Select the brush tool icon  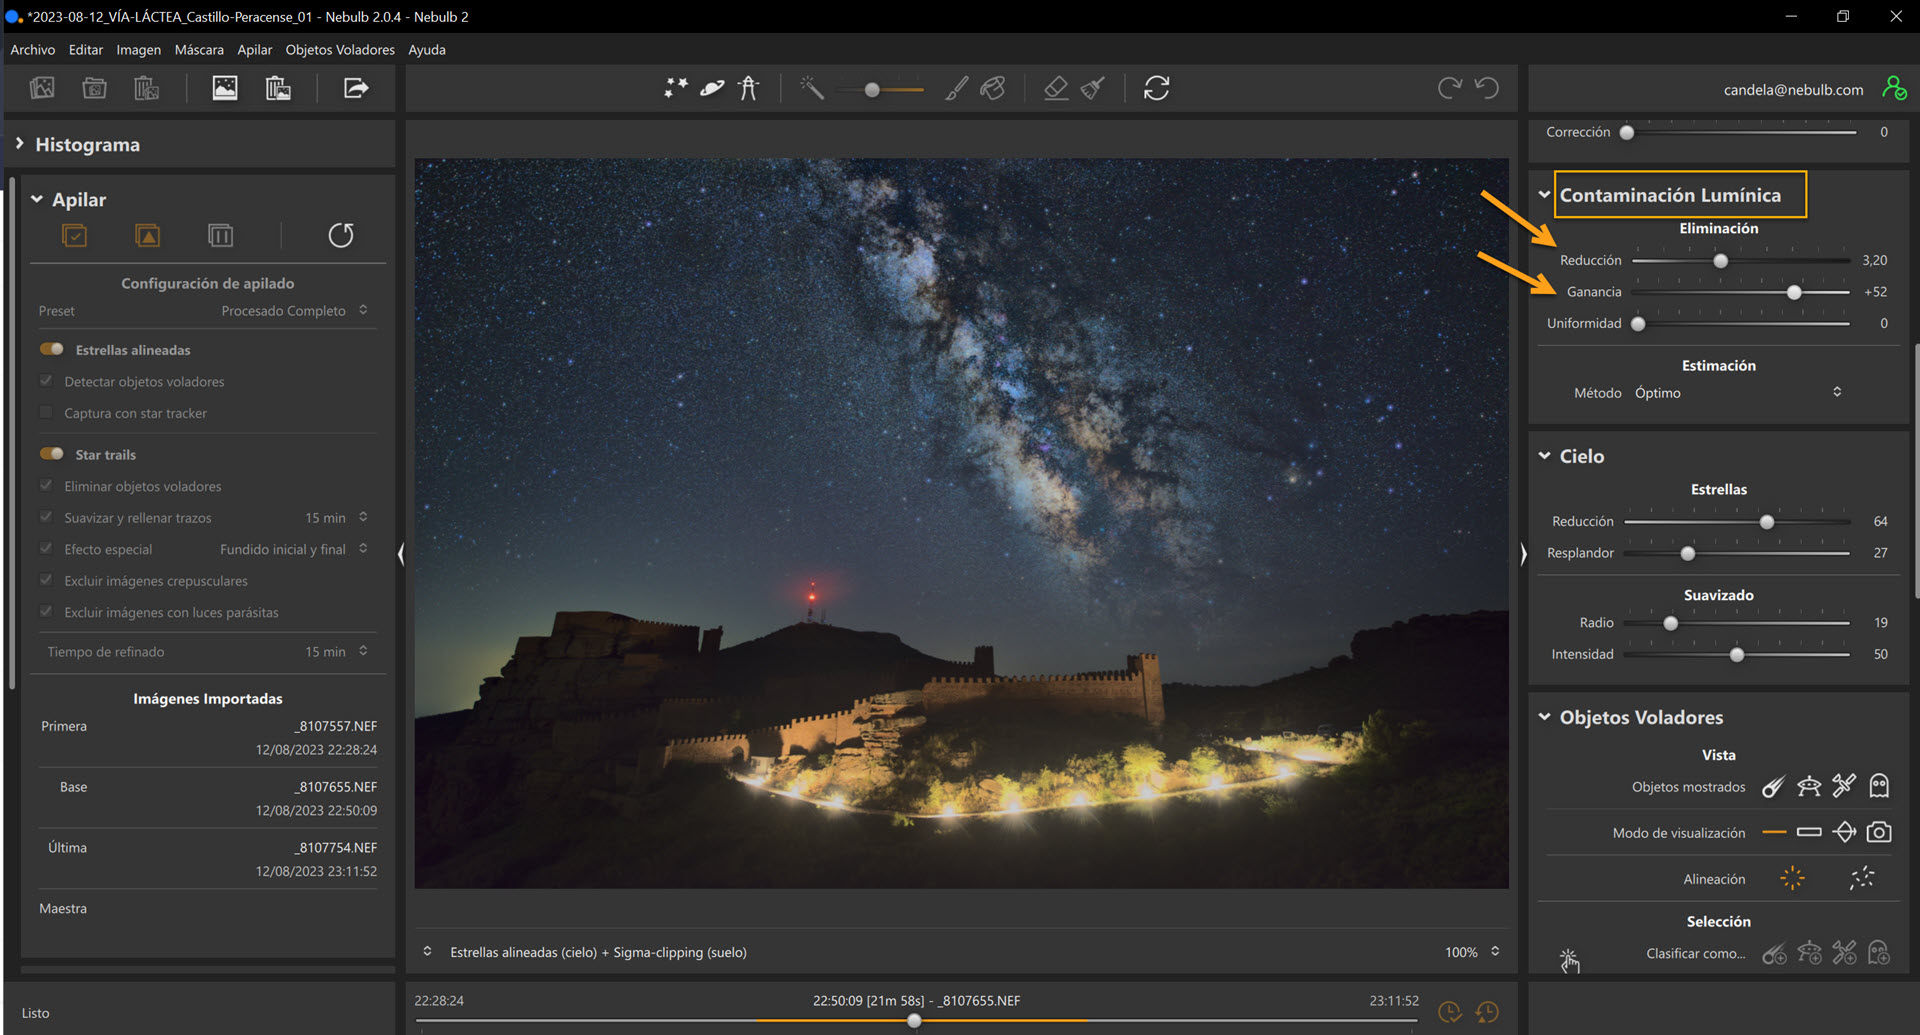(956, 89)
